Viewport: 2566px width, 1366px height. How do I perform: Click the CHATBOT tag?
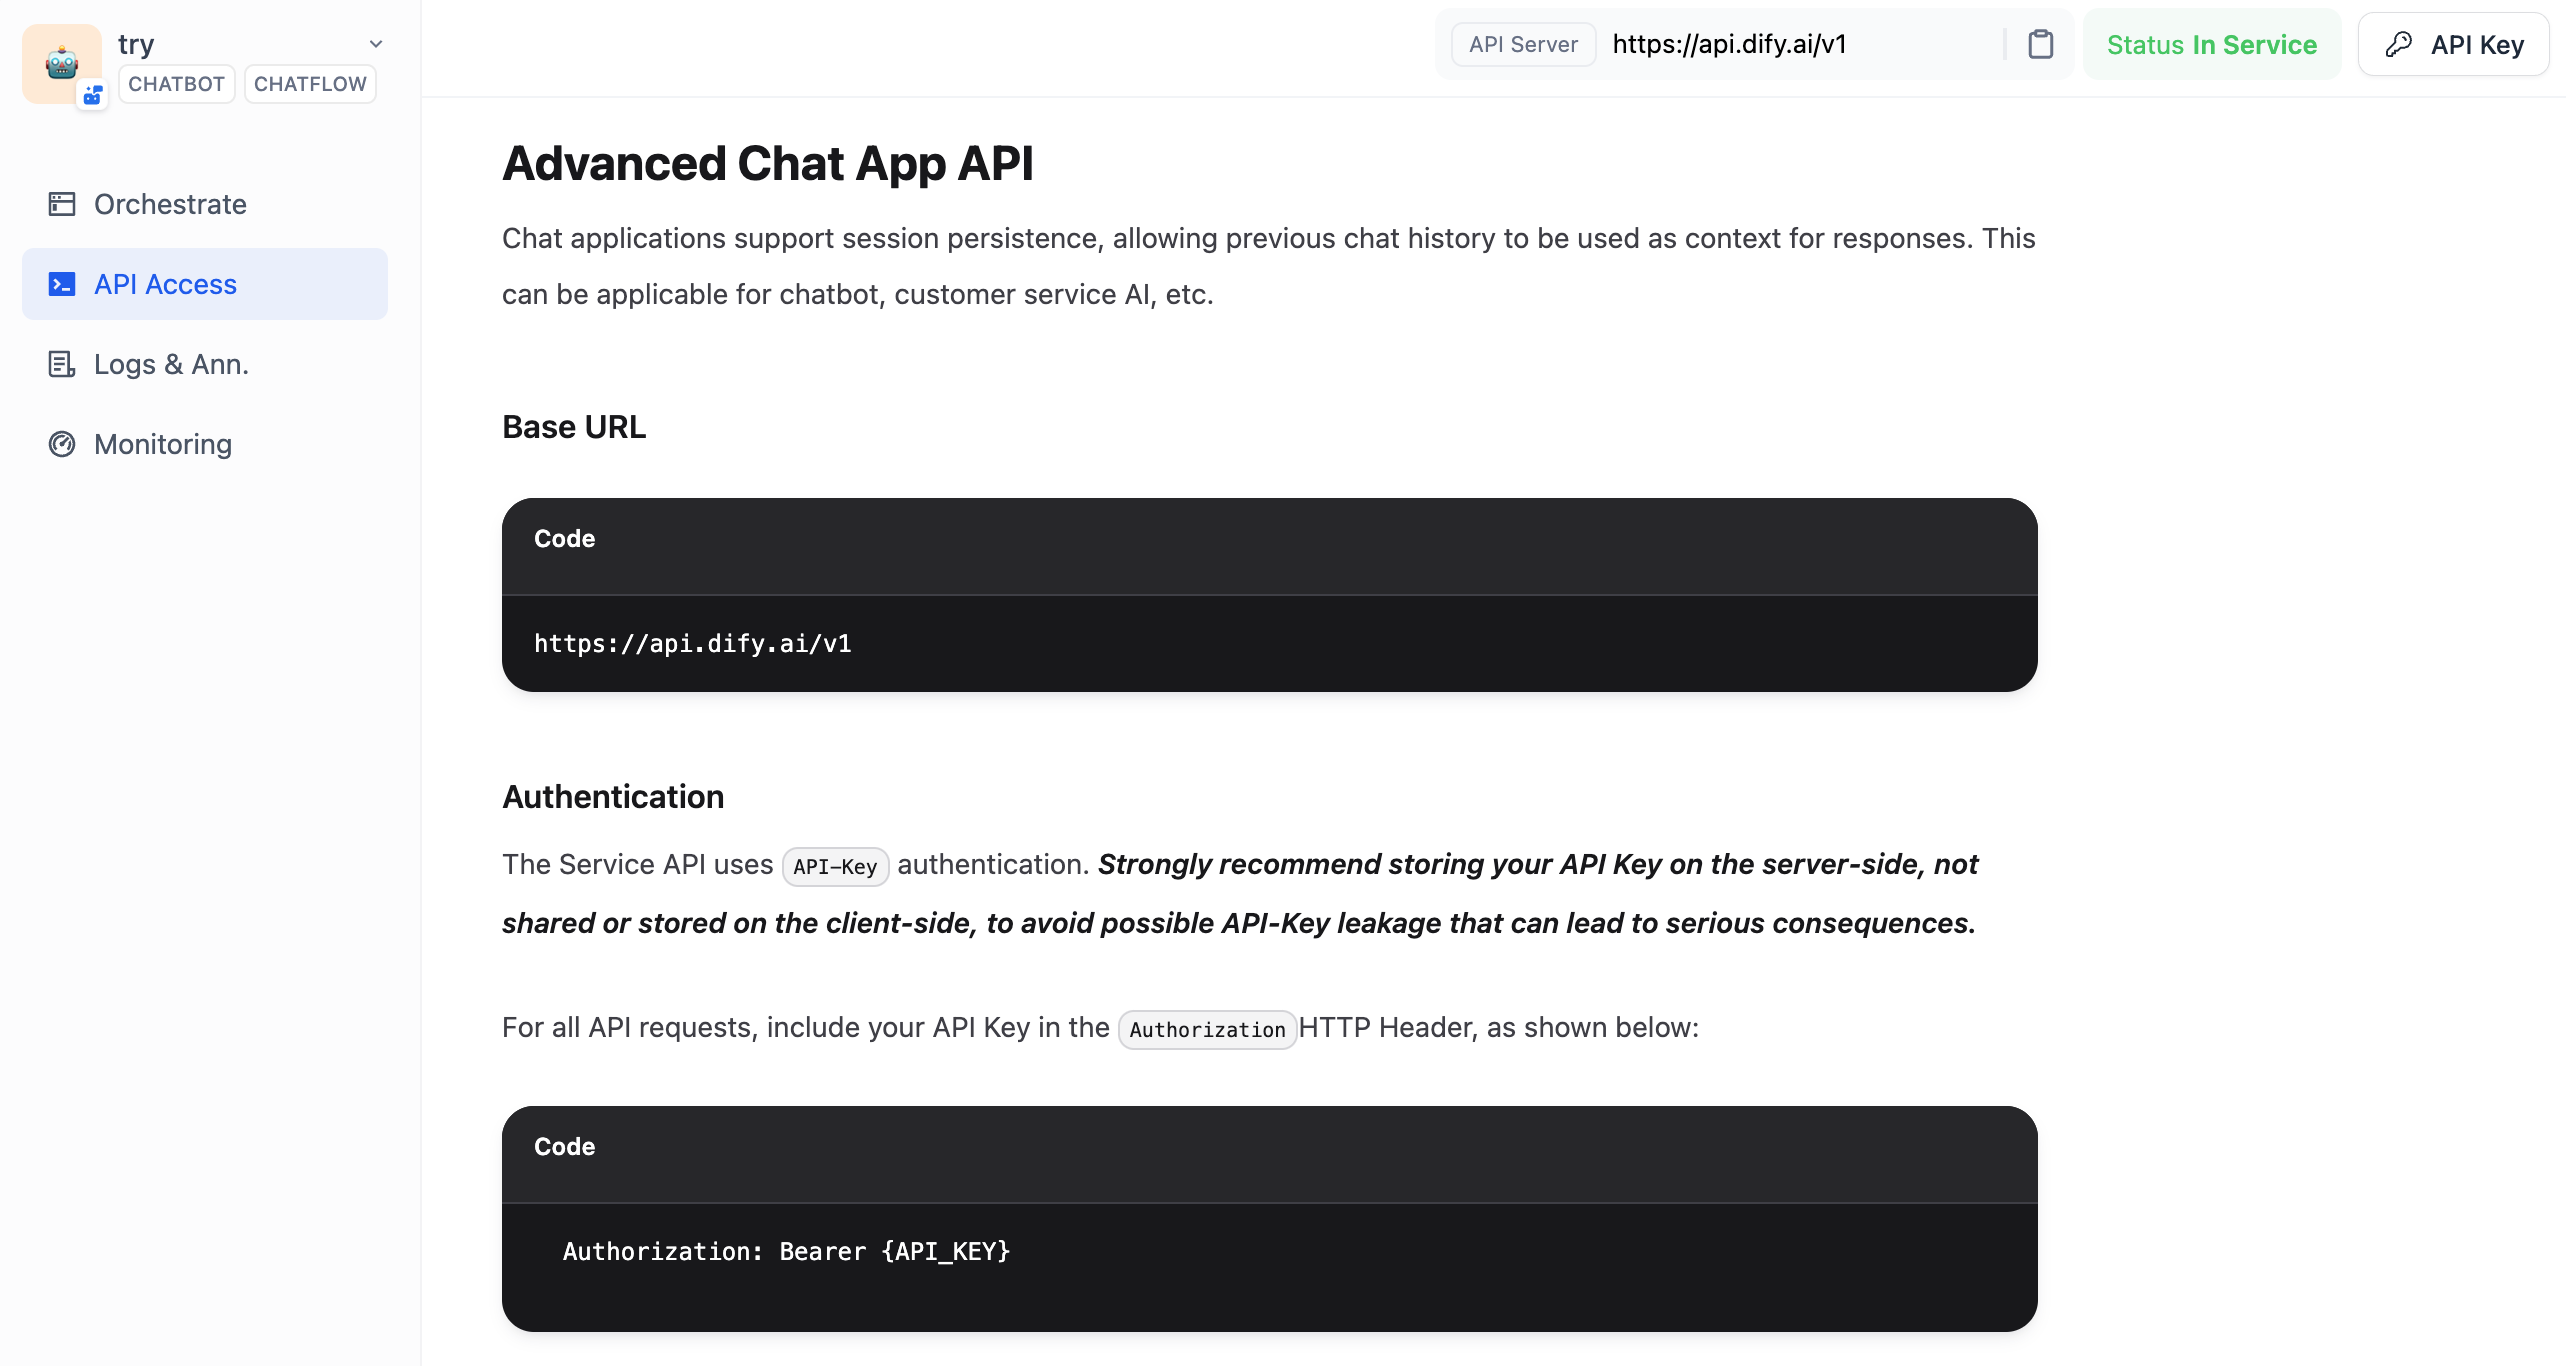[x=176, y=84]
